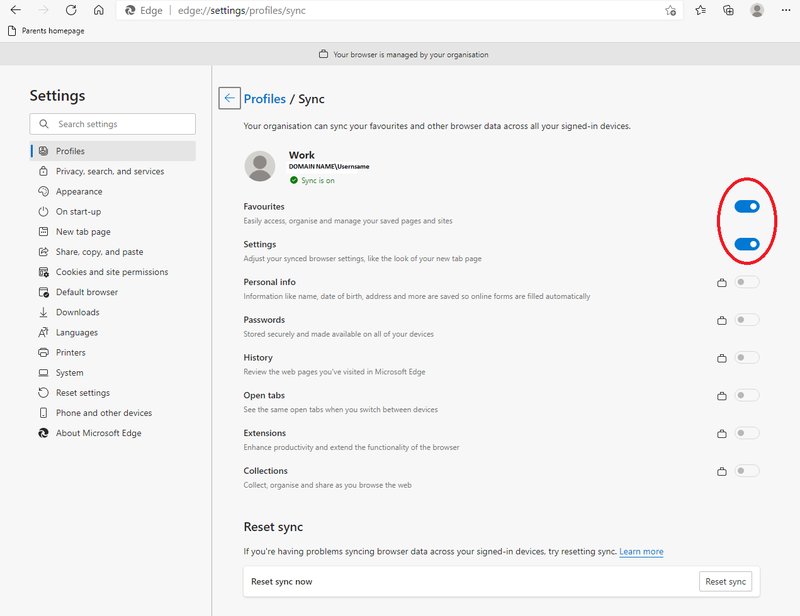
Task: Click the back arrow to return to Profiles
Action: click(x=229, y=98)
